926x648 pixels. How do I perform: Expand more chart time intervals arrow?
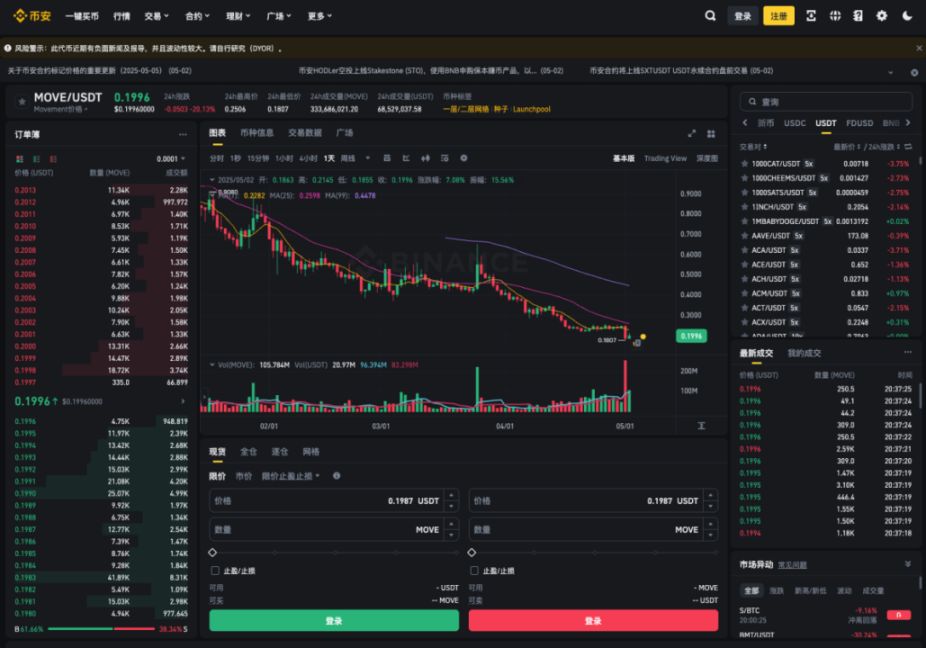pyautogui.click(x=367, y=158)
